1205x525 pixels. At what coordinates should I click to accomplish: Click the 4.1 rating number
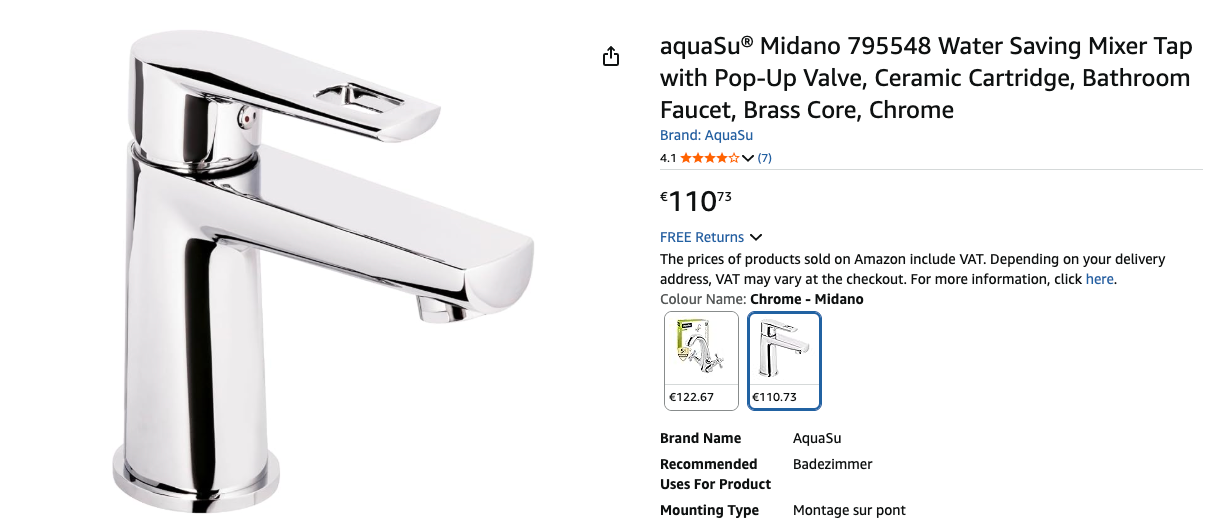(x=669, y=158)
